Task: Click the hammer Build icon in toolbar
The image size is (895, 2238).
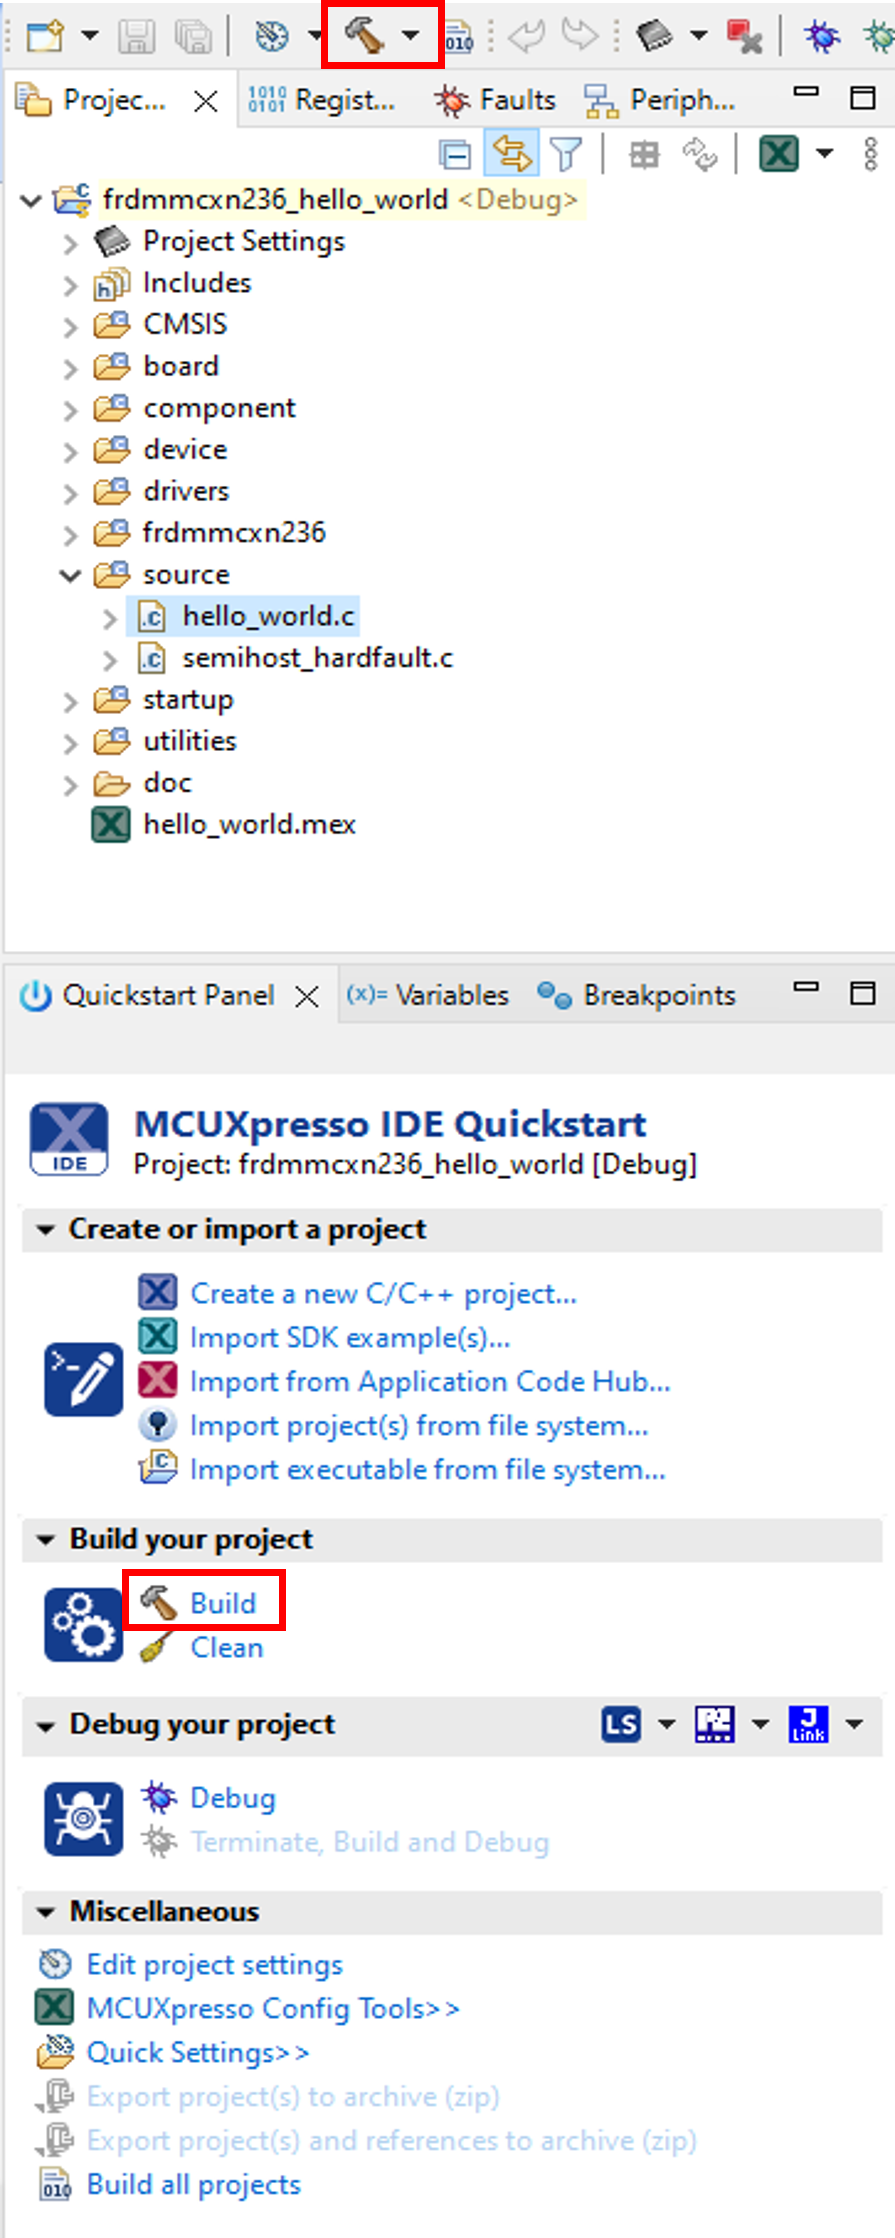Action: [363, 36]
